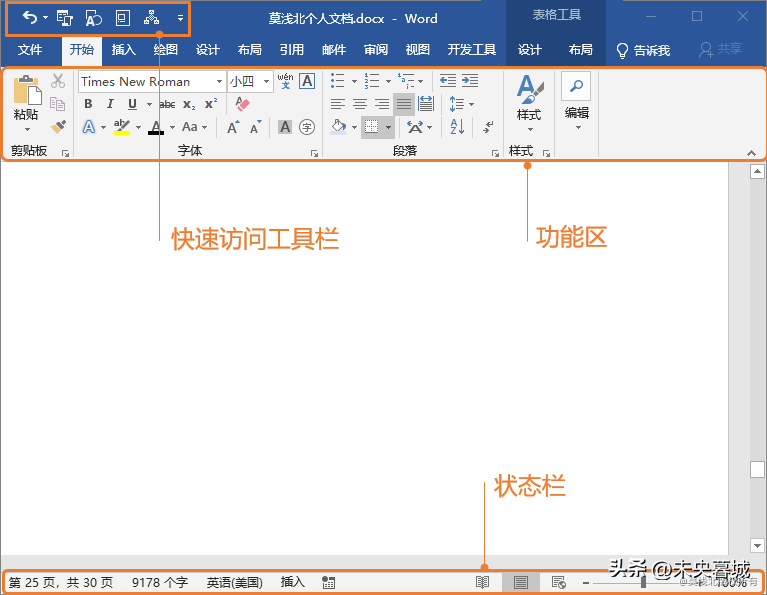This screenshot has width=767, height=595.
Task: Switch to the 审阅 Review tab
Action: tap(376, 50)
